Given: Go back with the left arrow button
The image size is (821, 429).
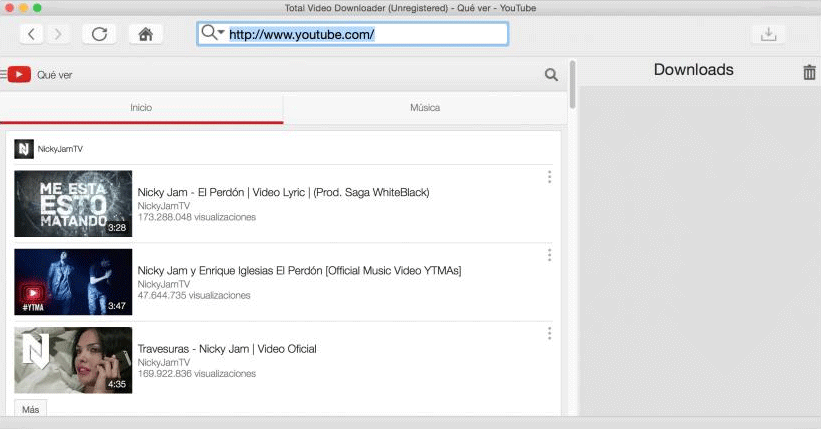Looking at the screenshot, I should 31,35.
